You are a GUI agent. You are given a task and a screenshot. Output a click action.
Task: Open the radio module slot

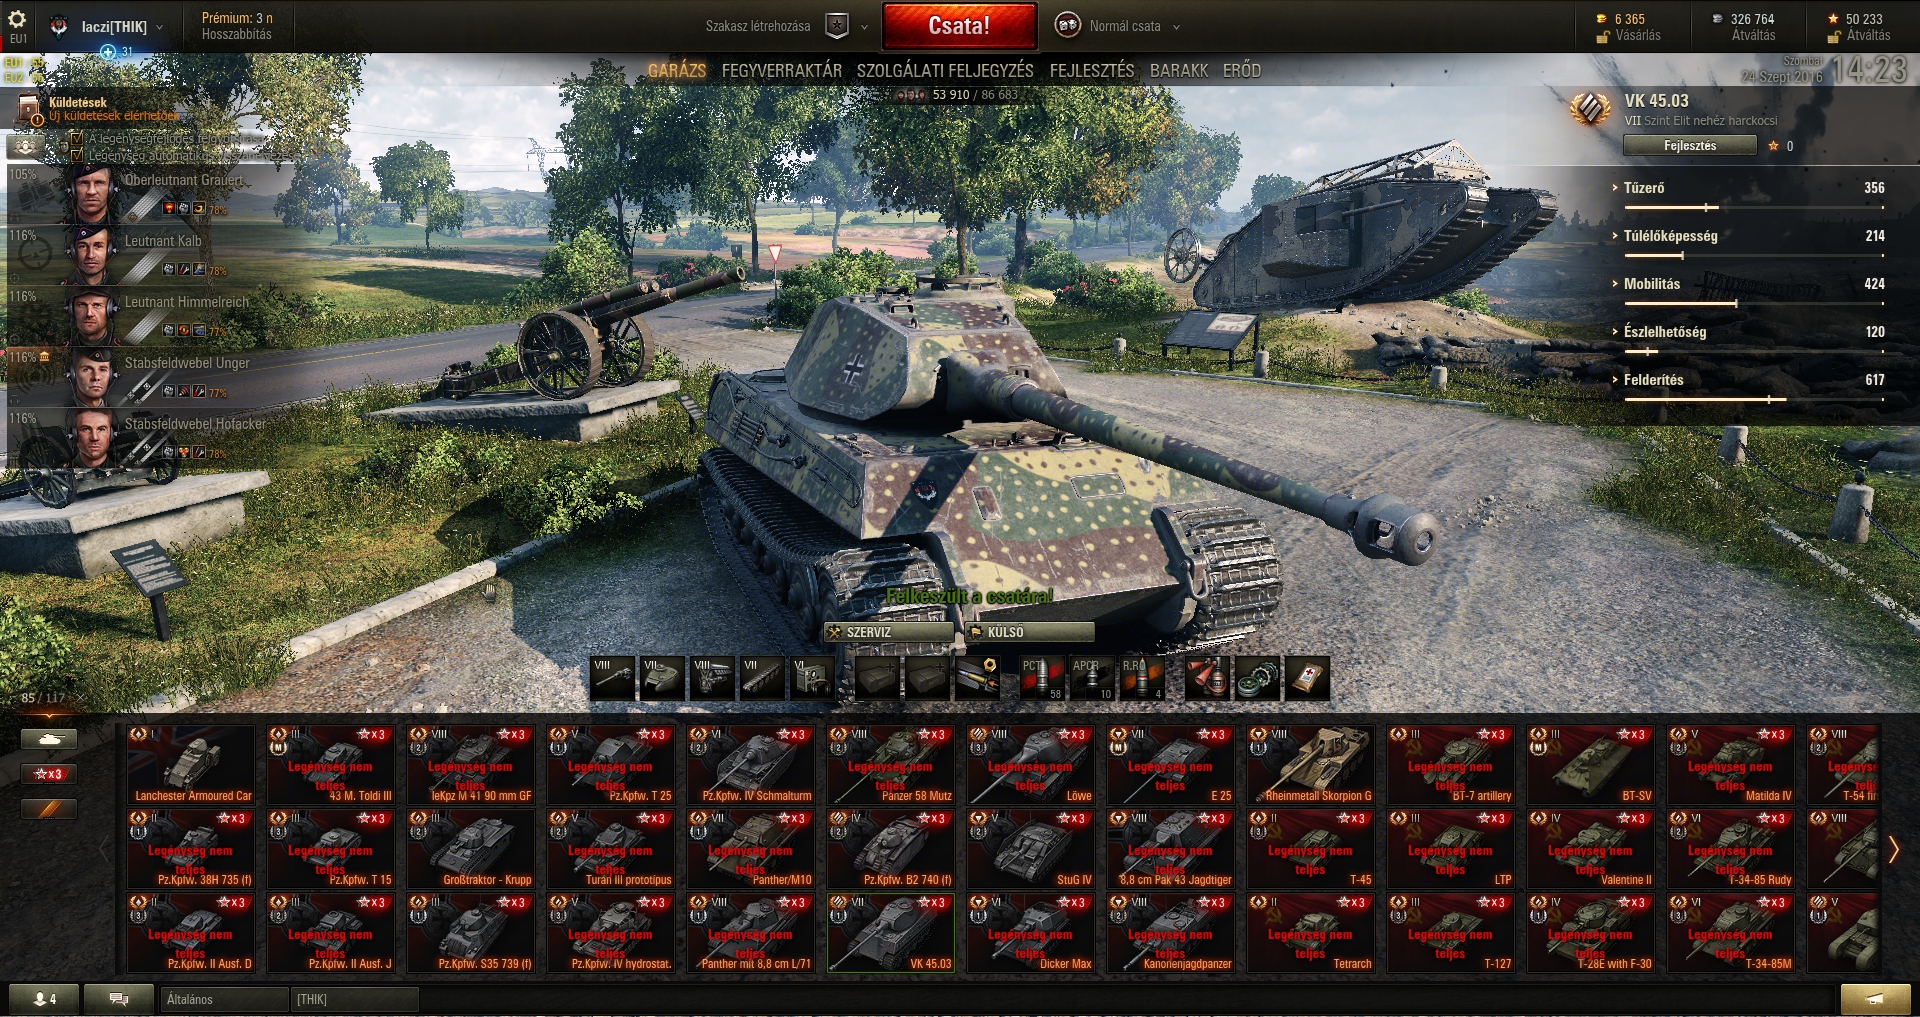click(x=813, y=678)
